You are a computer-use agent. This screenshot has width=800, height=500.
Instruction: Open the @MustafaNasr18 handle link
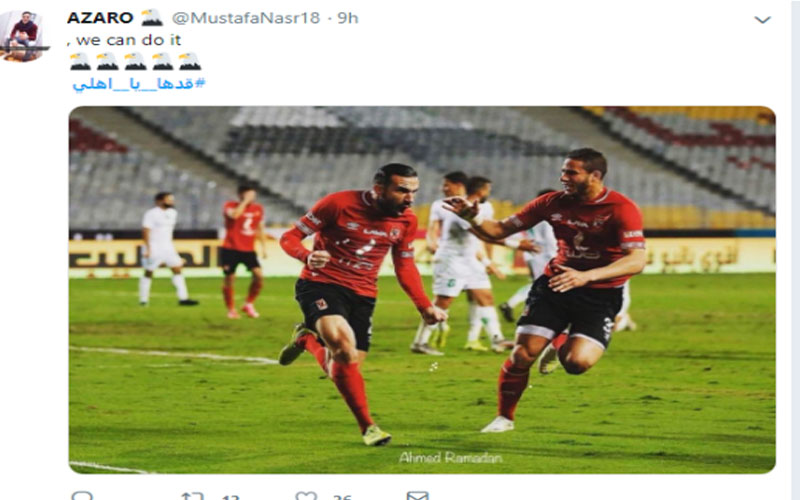[x=245, y=18]
